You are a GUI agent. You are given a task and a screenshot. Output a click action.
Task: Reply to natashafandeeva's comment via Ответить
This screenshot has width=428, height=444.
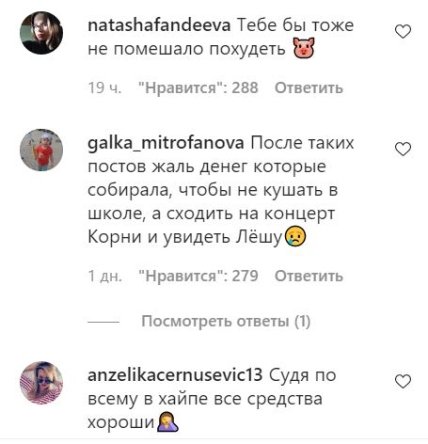[309, 88]
